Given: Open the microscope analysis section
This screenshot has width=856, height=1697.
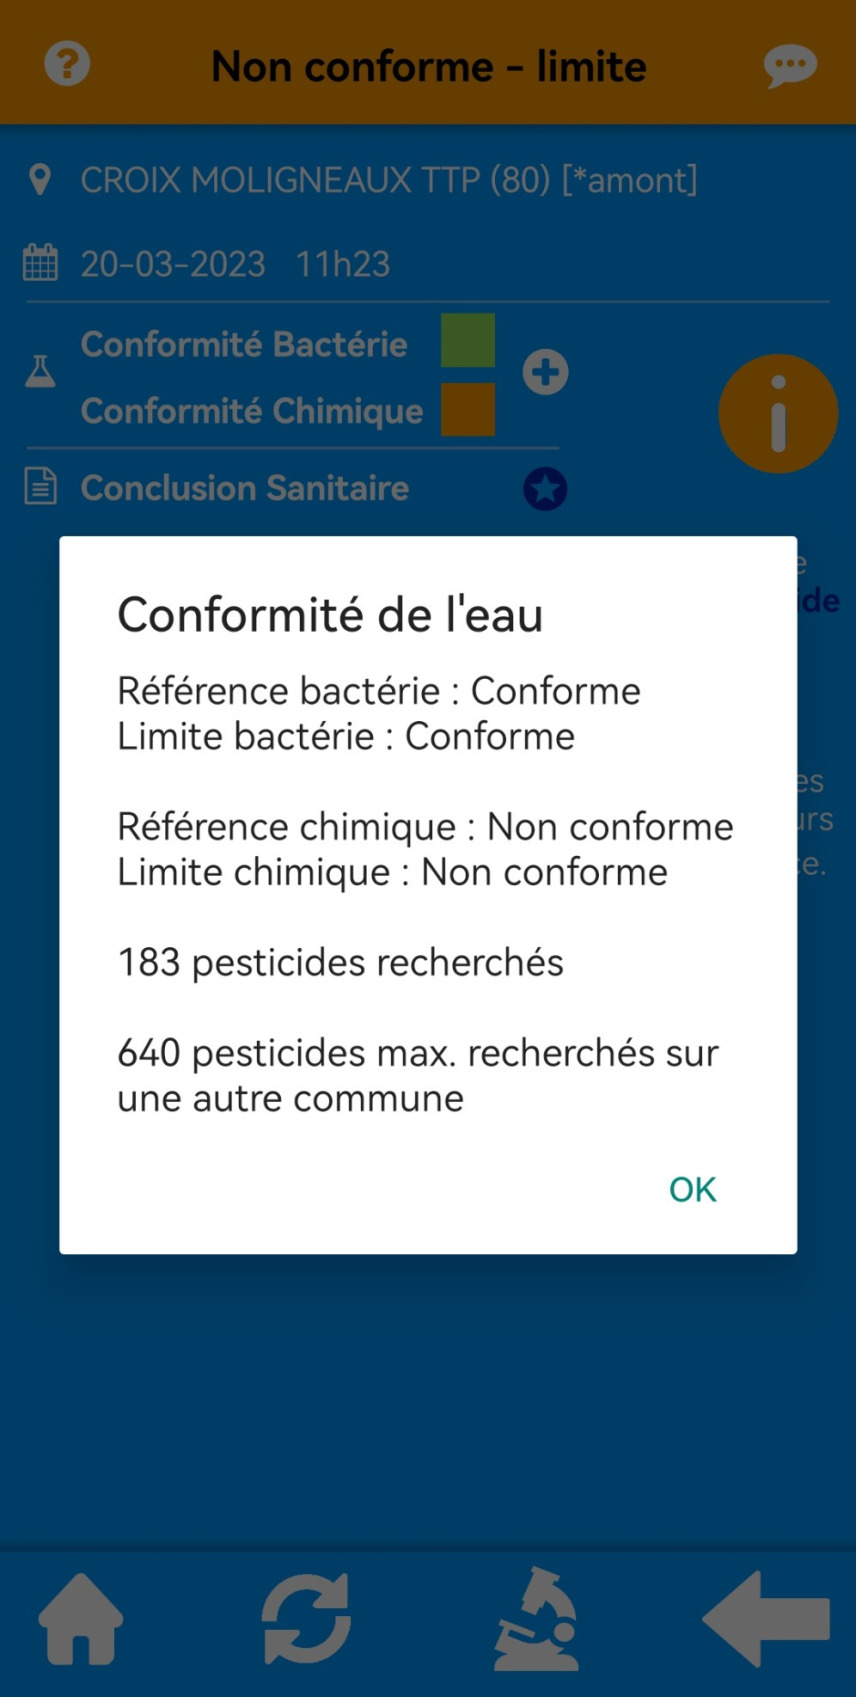Looking at the screenshot, I should tap(537, 1618).
